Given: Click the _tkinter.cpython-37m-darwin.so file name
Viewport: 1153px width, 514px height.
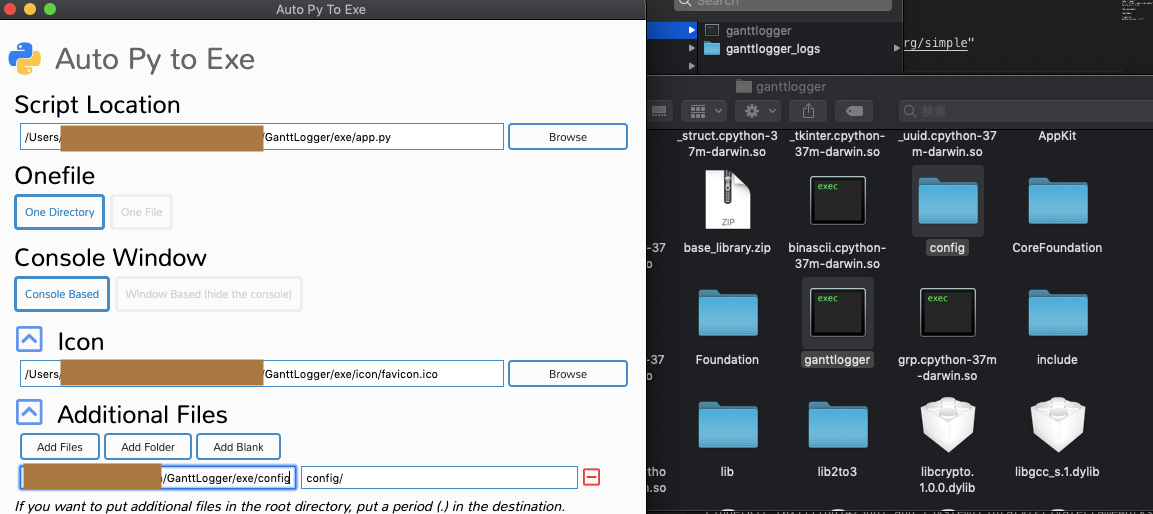Looking at the screenshot, I should point(838,144).
